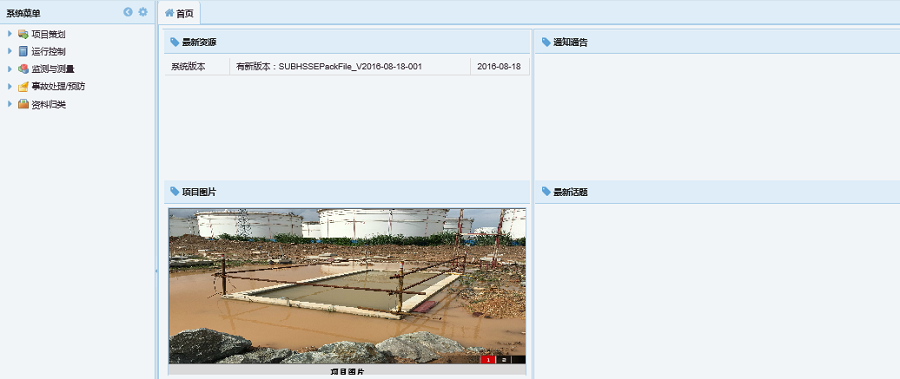Click the tag icon beside 通知通告
900x379 pixels.
pos(546,42)
